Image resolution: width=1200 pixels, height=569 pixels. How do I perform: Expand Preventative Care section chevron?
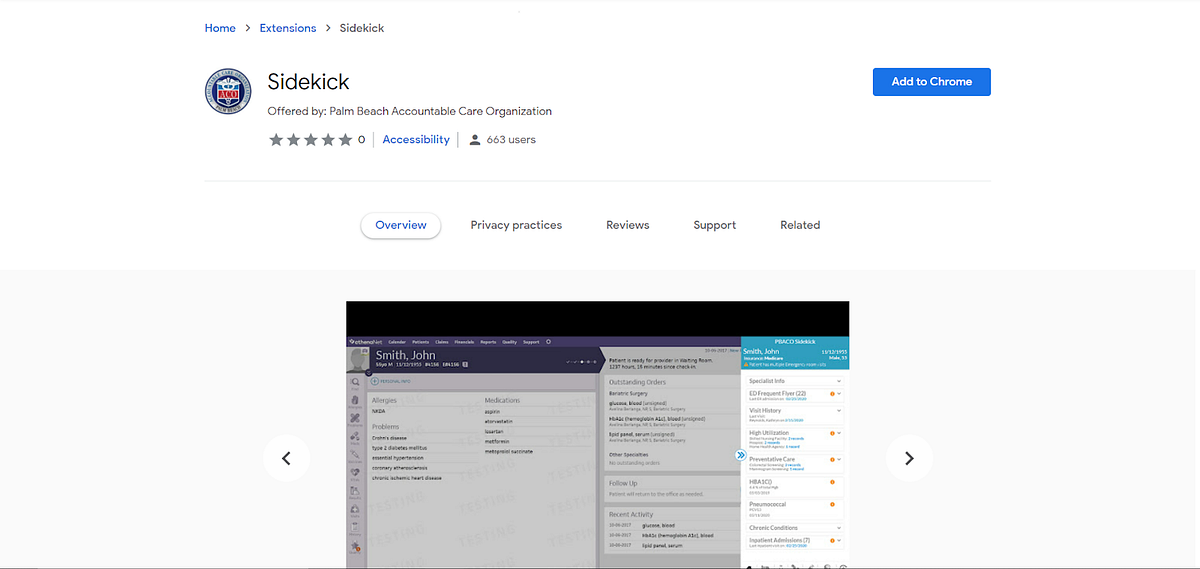(x=839, y=459)
